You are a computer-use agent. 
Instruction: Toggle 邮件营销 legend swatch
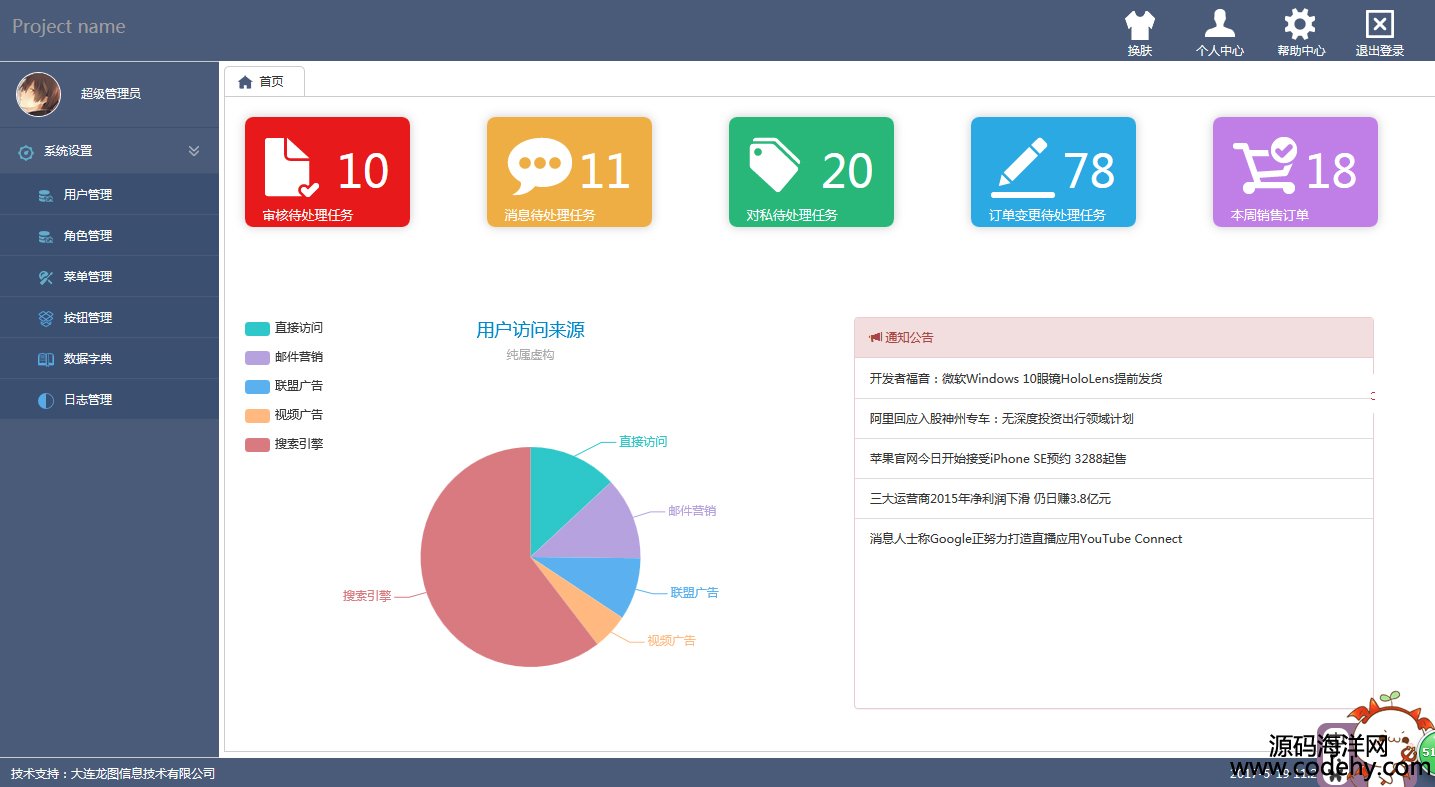pos(257,357)
